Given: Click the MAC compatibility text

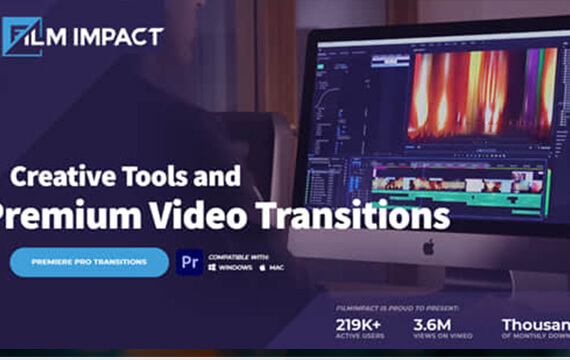Looking at the screenshot, I should coord(277,268).
